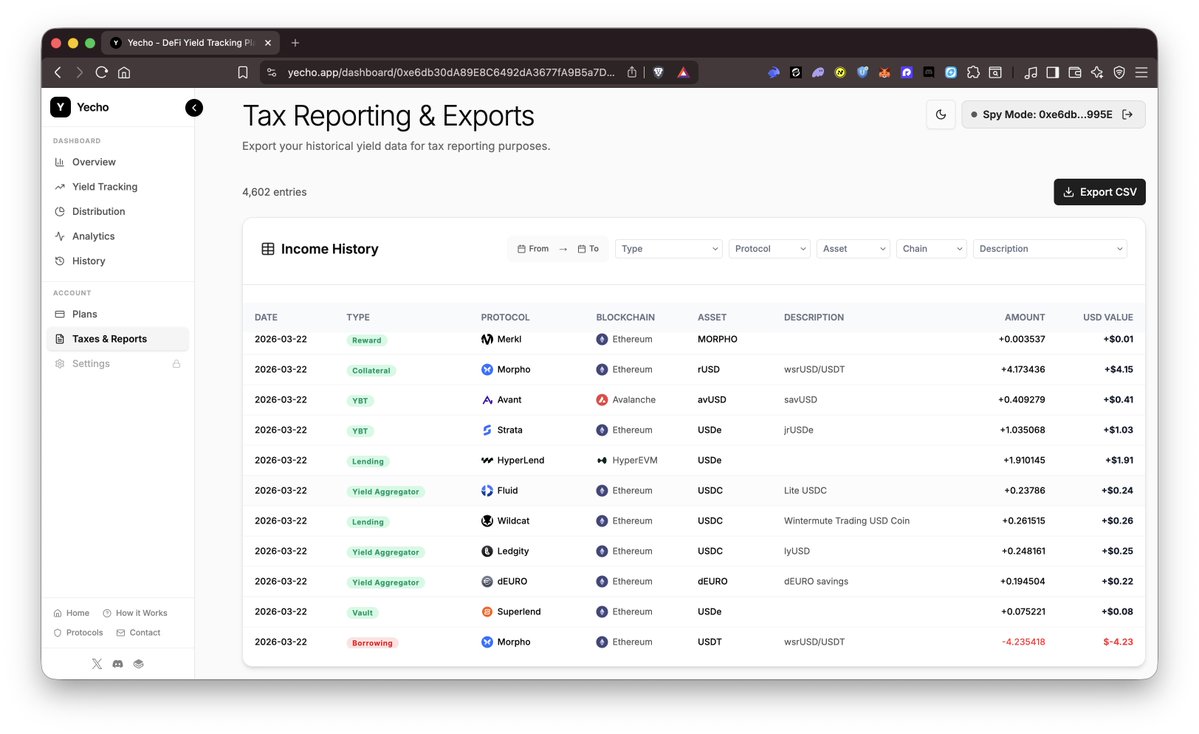Click the HyperLend protocol icon
The height and width of the screenshot is (734, 1199).
(487, 460)
